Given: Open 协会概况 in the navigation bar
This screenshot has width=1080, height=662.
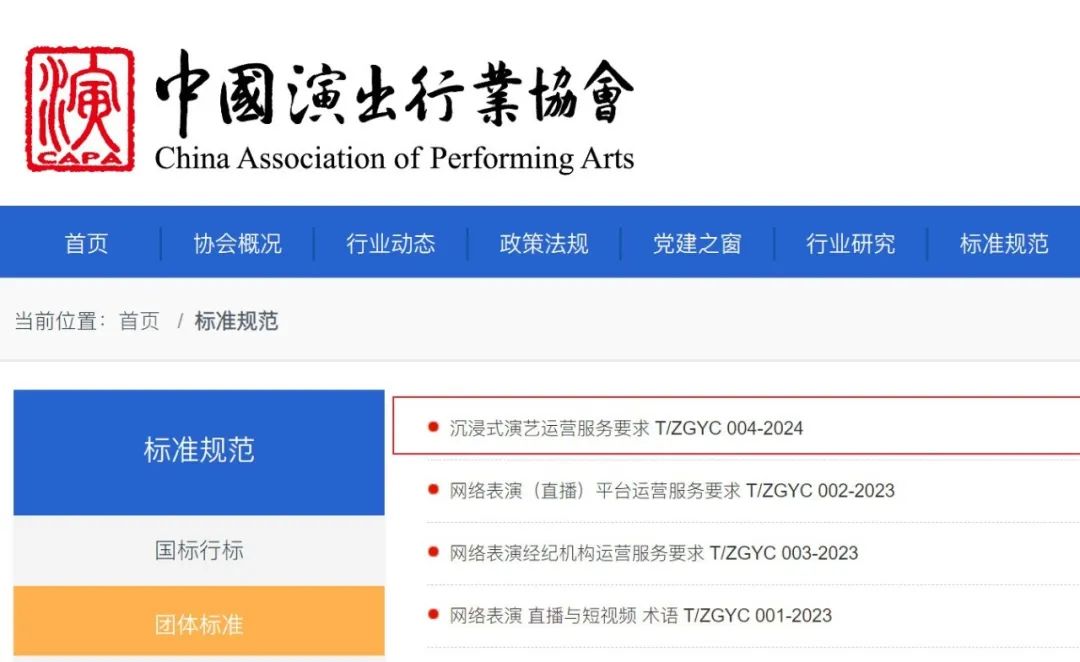Looking at the screenshot, I should pyautogui.click(x=237, y=243).
